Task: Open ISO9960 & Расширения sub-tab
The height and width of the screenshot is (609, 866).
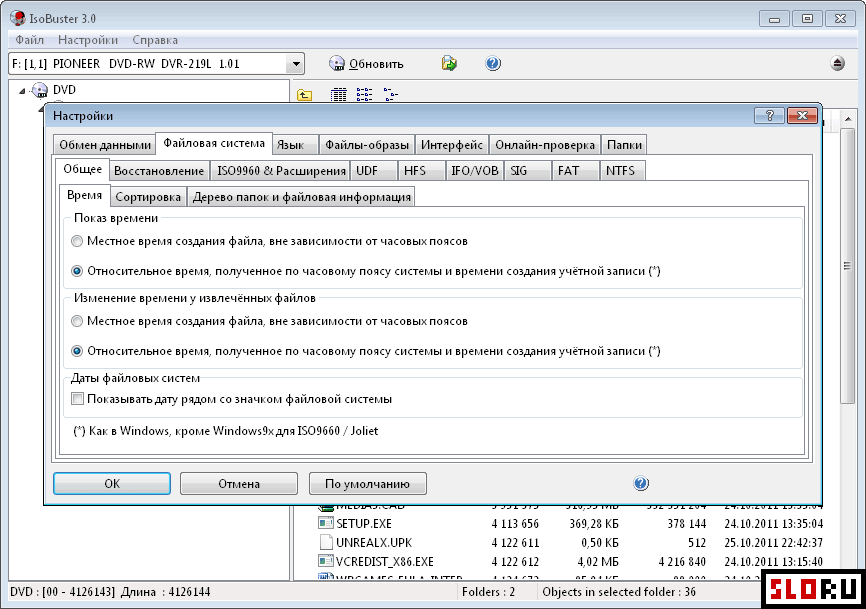Action: [x=281, y=171]
